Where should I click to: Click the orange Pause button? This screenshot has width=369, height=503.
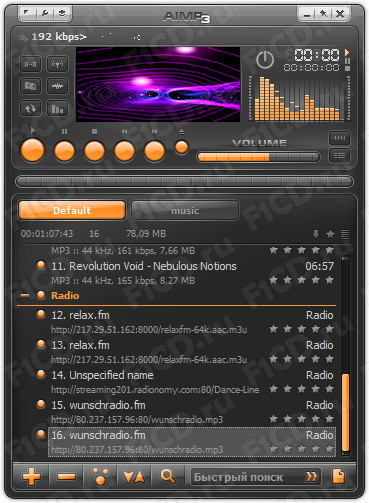[64, 151]
